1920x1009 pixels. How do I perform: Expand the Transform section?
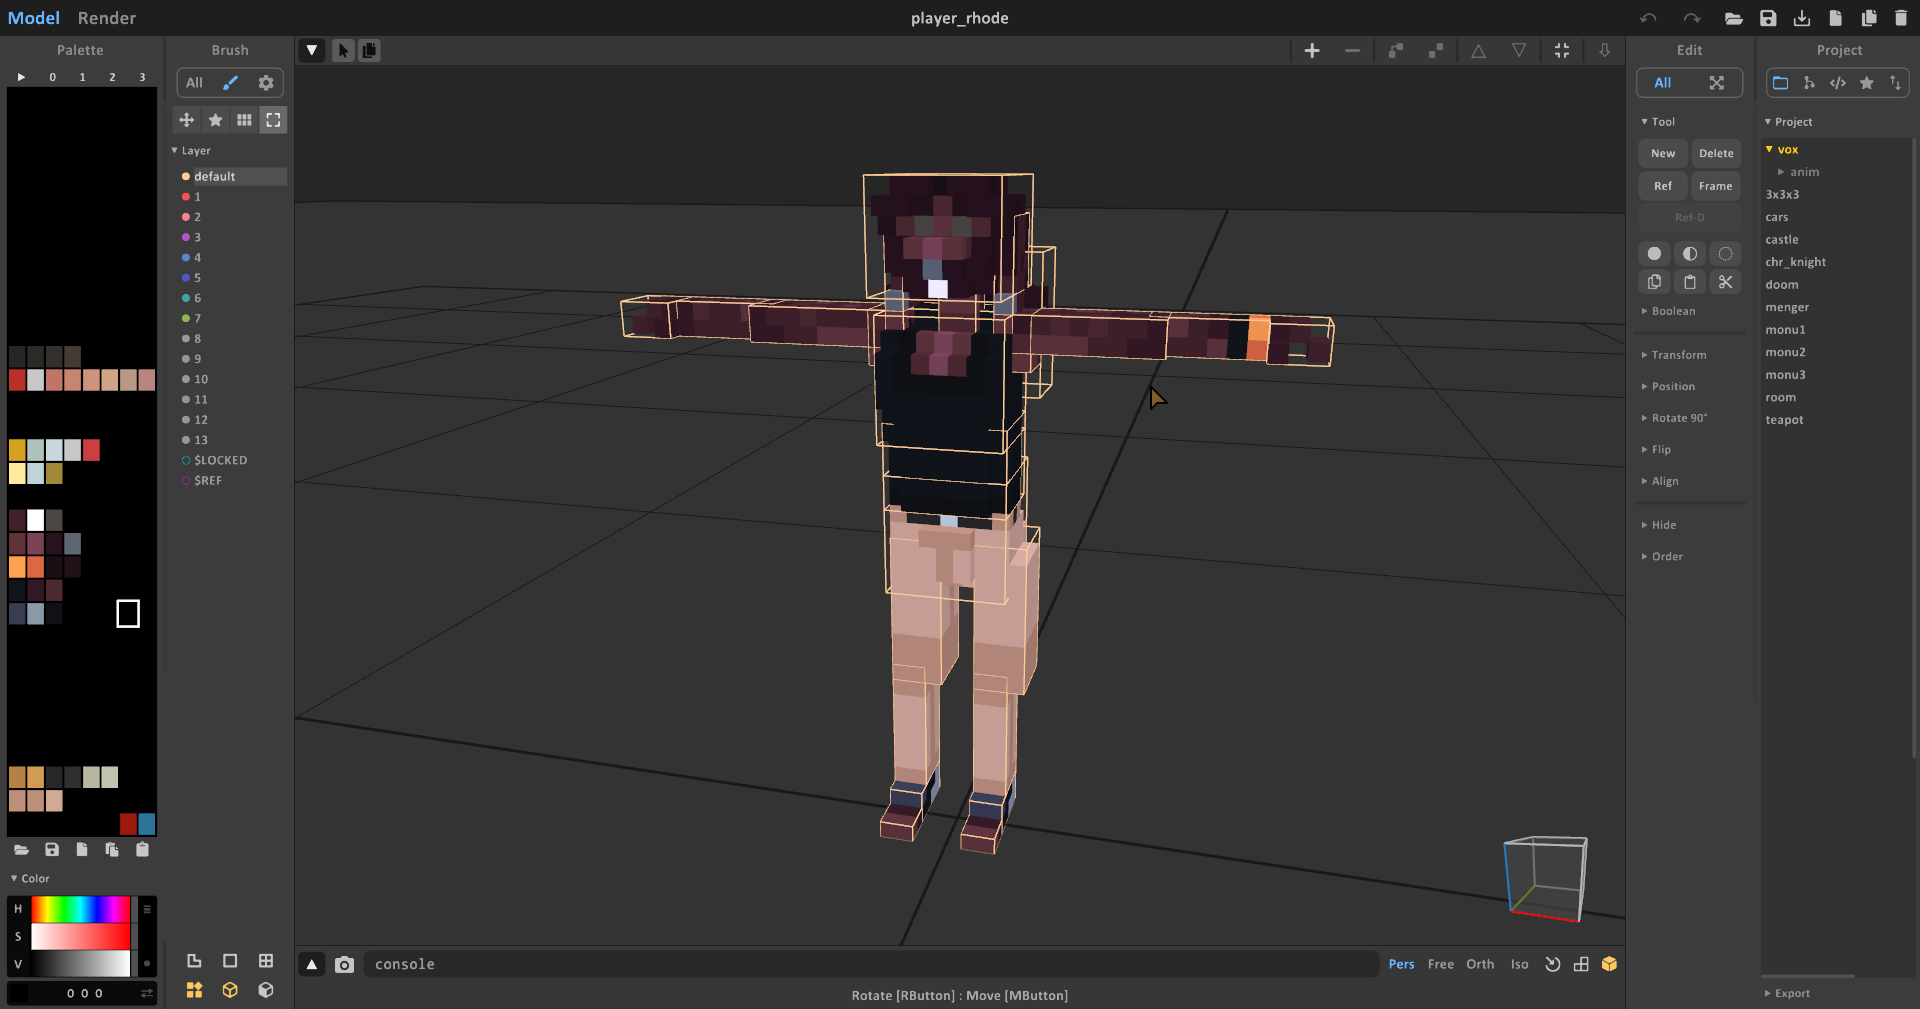click(x=1678, y=355)
